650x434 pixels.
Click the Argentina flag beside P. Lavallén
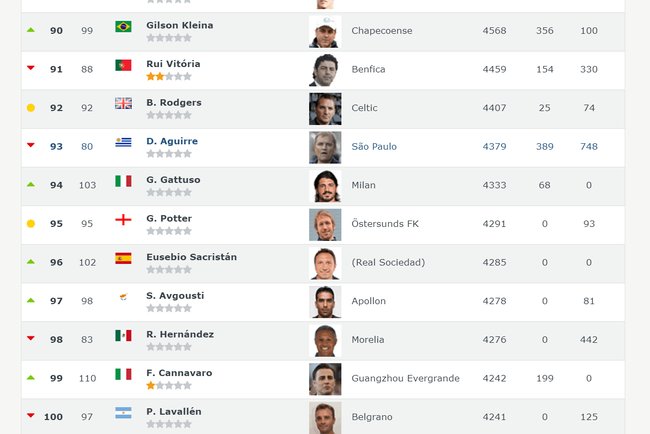[123, 412]
